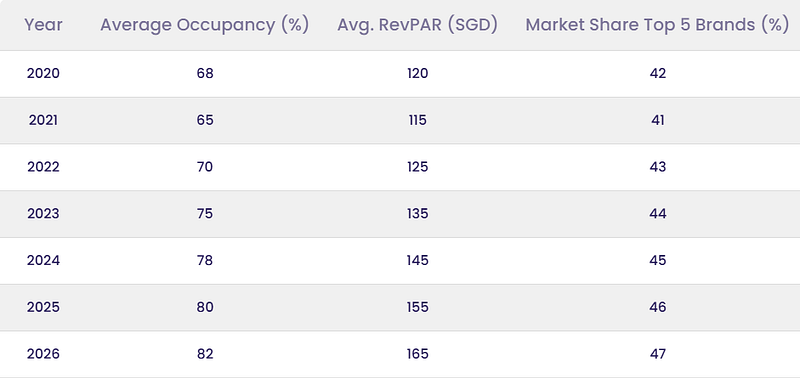The width and height of the screenshot is (800, 378).
Task: Click the Year column header
Action: pyautogui.click(x=43, y=25)
